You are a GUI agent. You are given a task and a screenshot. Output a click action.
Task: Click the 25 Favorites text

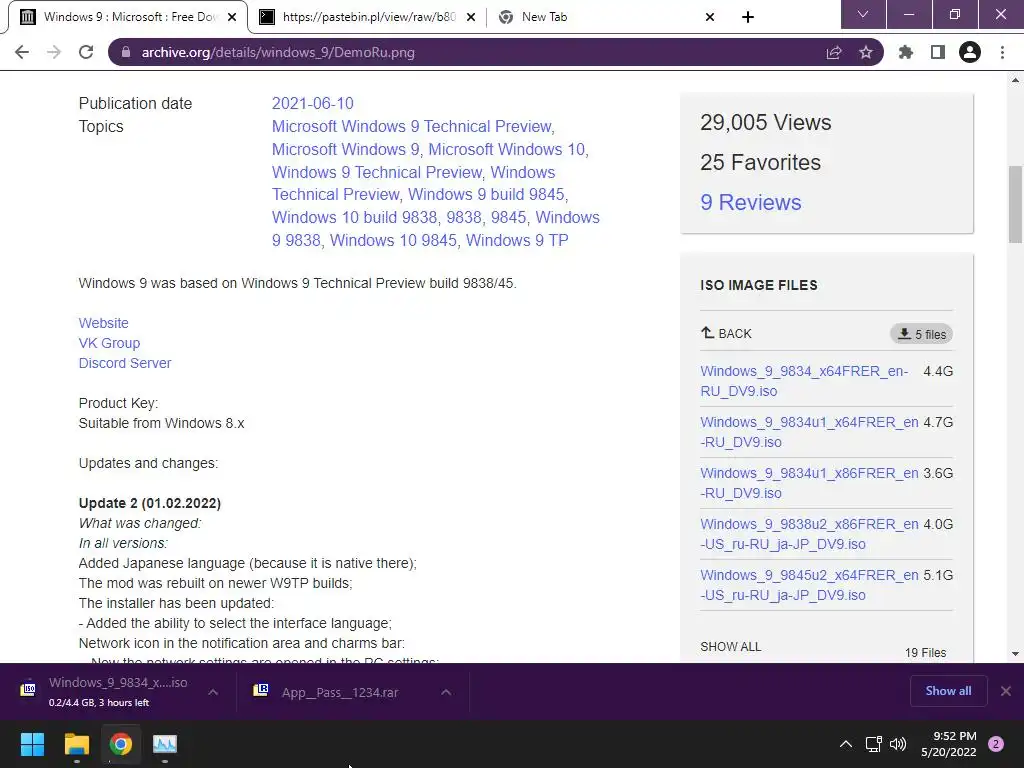[760, 162]
